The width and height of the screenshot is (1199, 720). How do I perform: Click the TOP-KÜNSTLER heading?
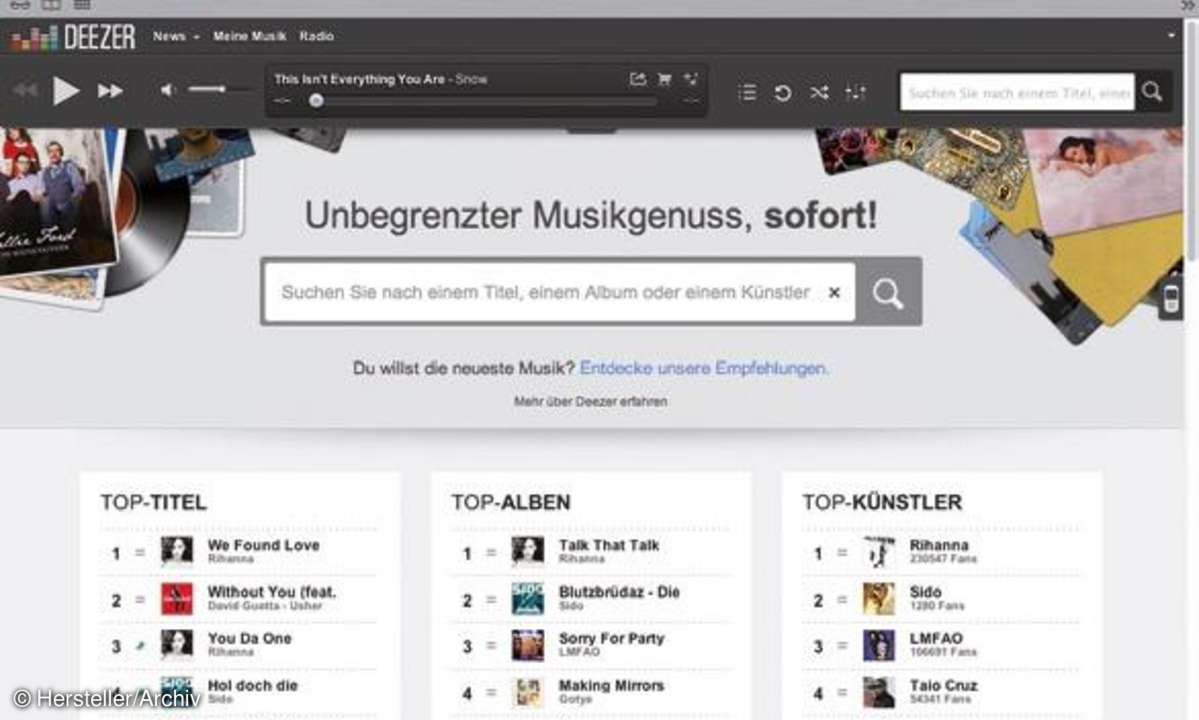[x=882, y=502]
